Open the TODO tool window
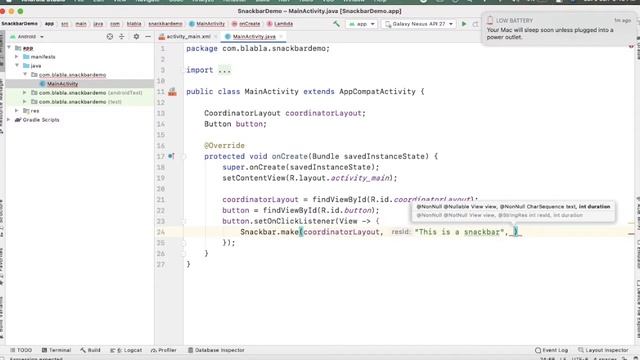This screenshot has height=360, width=640. [21, 350]
